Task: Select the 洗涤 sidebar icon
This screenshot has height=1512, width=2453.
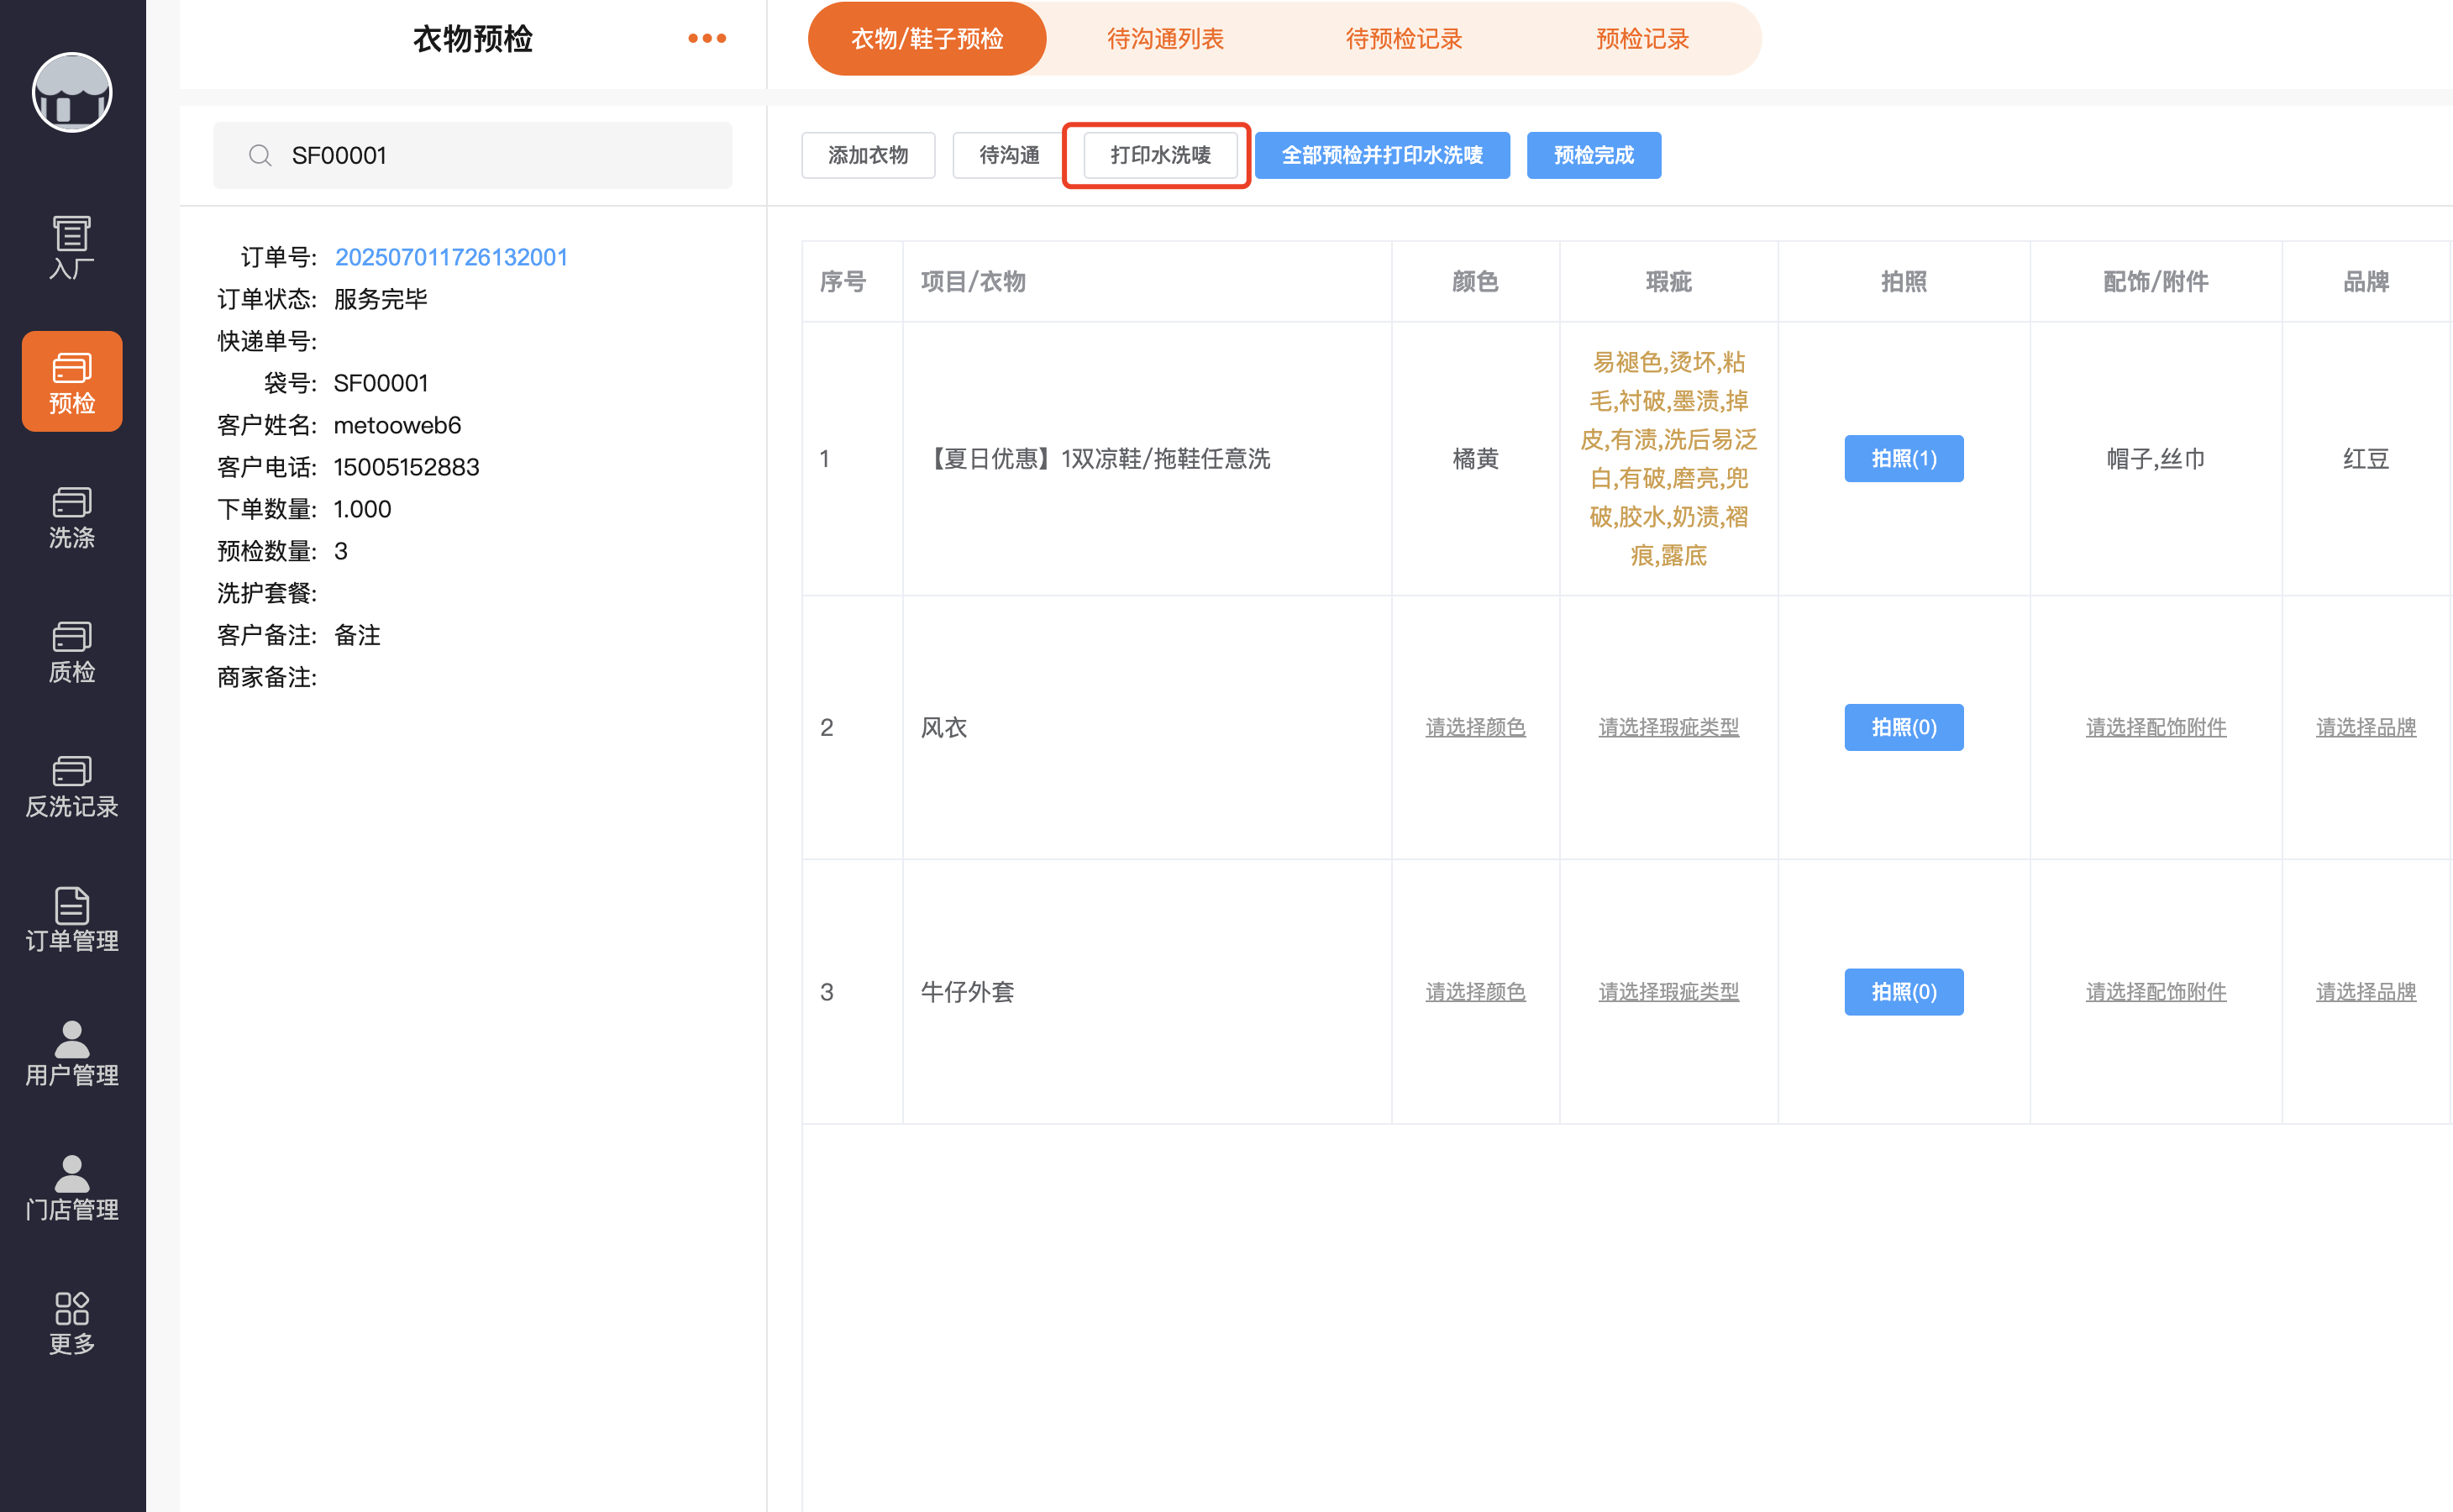Action: pos(72,516)
